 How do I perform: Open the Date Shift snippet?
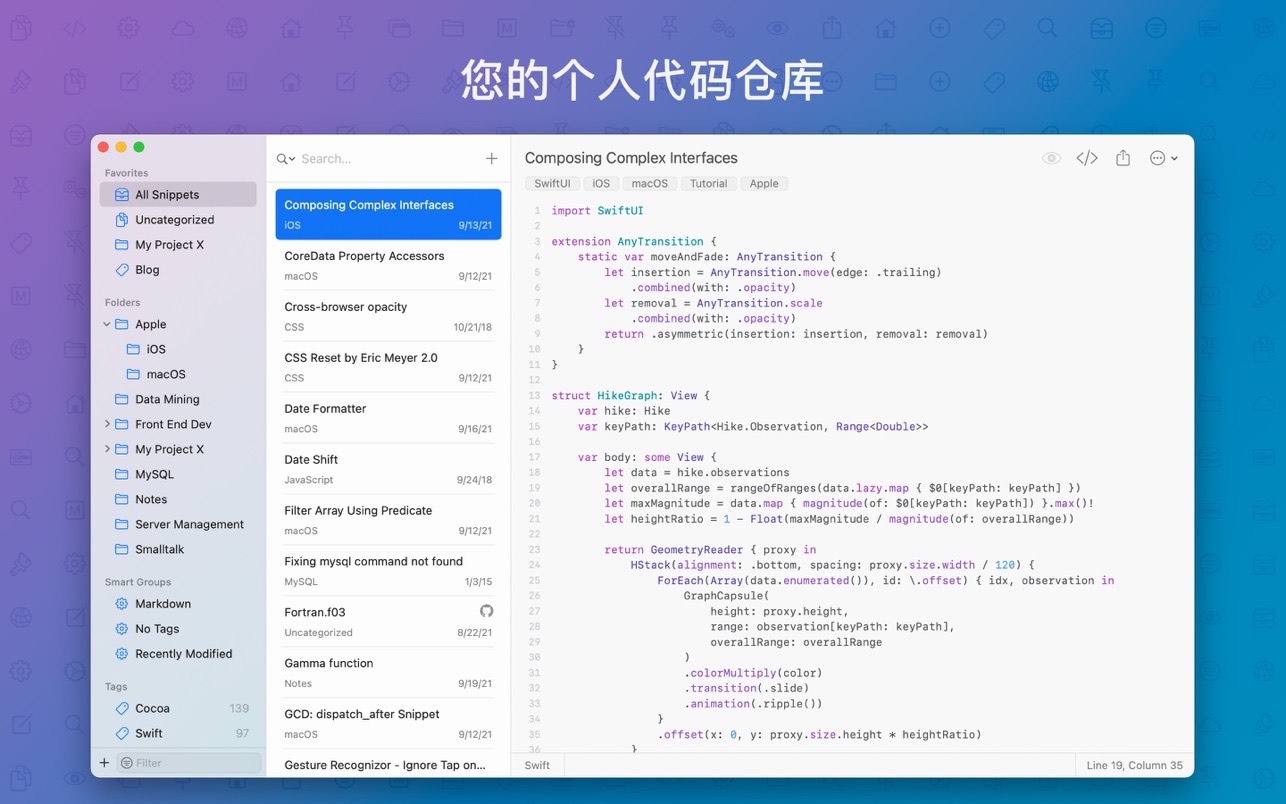point(388,469)
